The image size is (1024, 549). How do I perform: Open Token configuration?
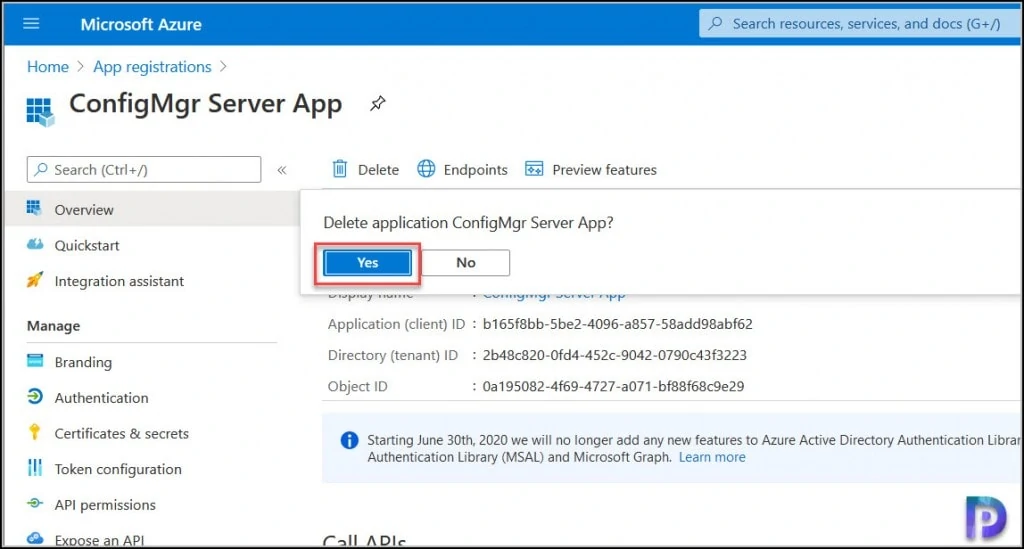tap(118, 469)
